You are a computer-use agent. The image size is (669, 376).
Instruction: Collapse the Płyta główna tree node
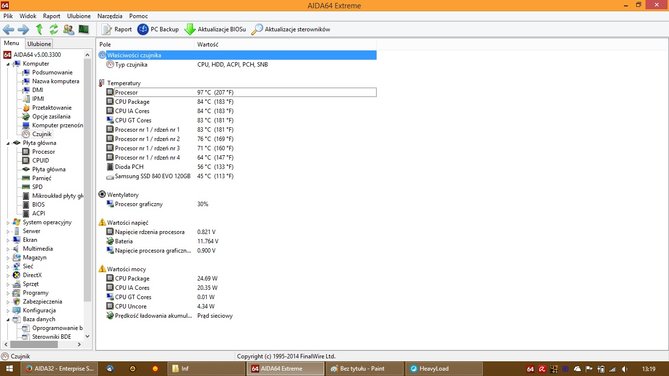pyautogui.click(x=8, y=143)
